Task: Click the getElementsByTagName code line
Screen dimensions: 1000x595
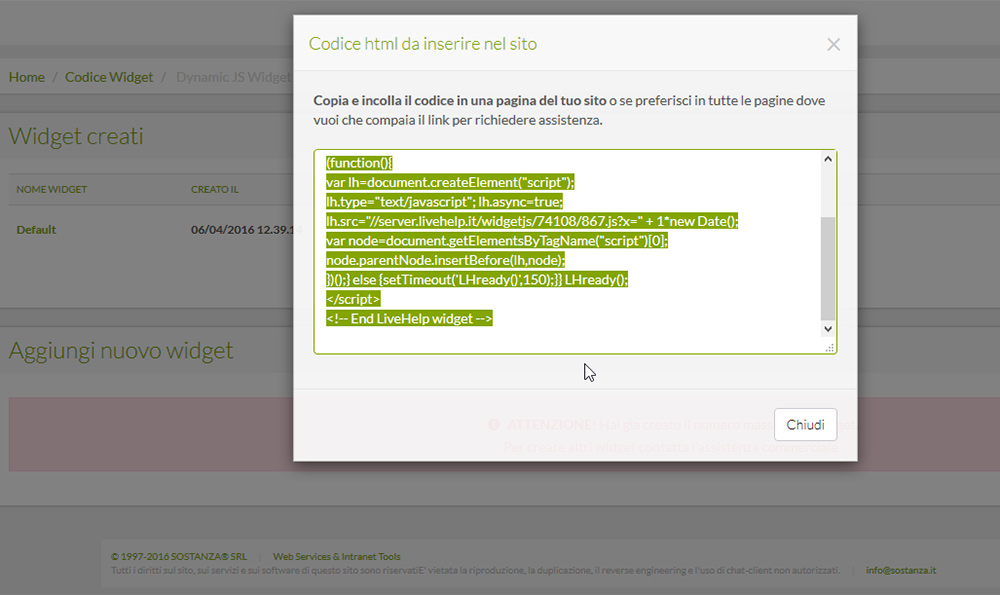Action: [x=497, y=241]
